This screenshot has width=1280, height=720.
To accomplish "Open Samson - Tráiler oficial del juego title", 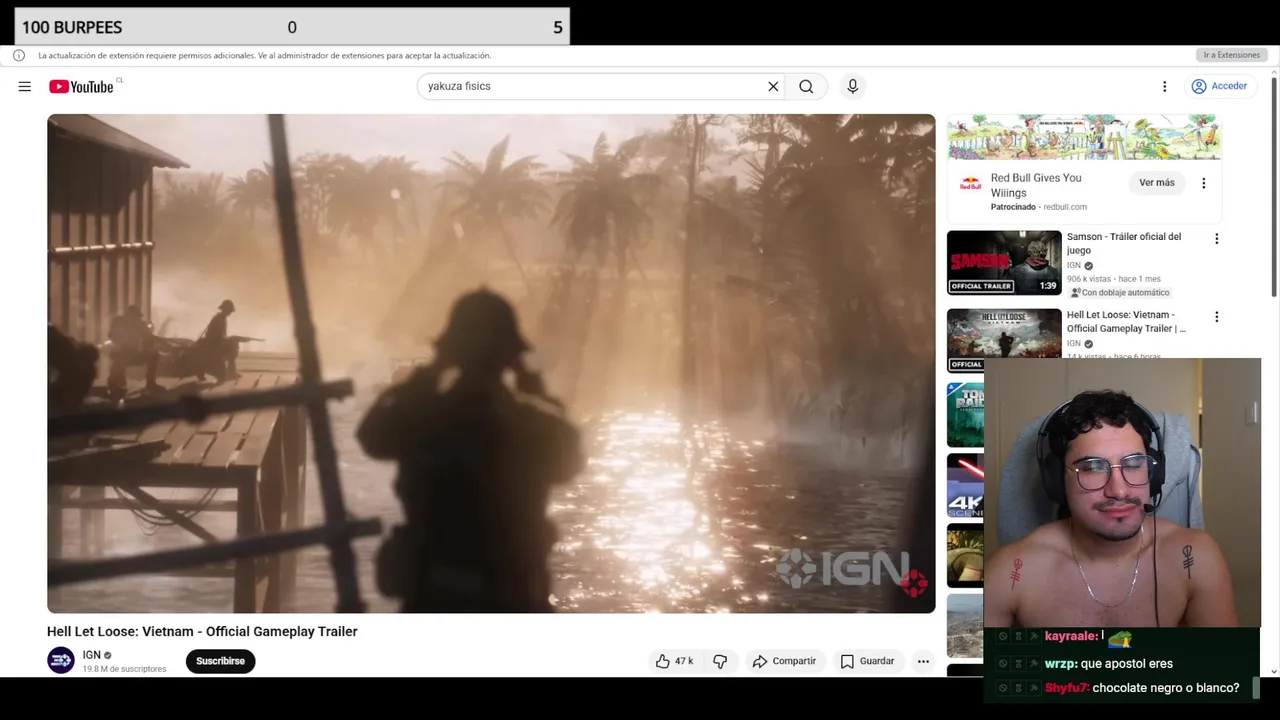I will coord(1124,243).
